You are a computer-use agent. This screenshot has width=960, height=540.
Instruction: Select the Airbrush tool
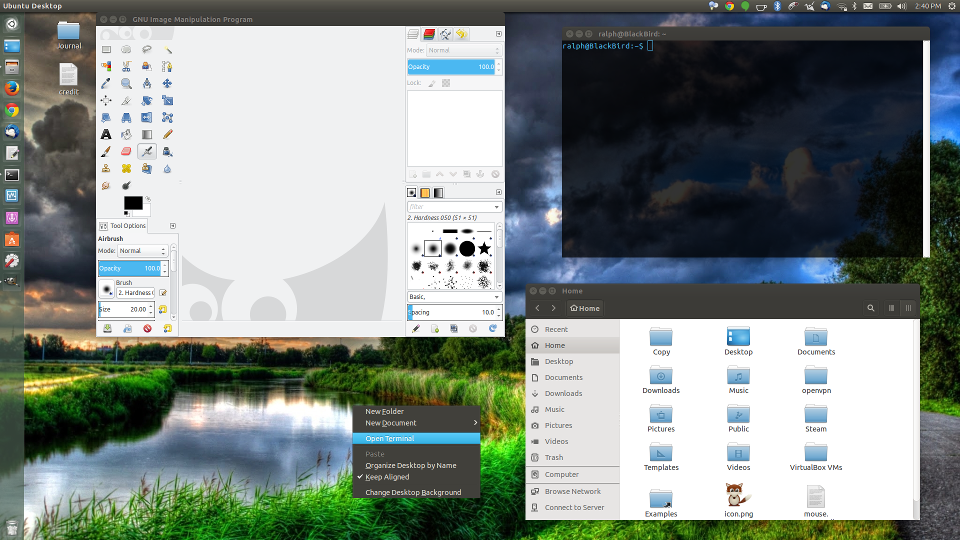pos(147,151)
